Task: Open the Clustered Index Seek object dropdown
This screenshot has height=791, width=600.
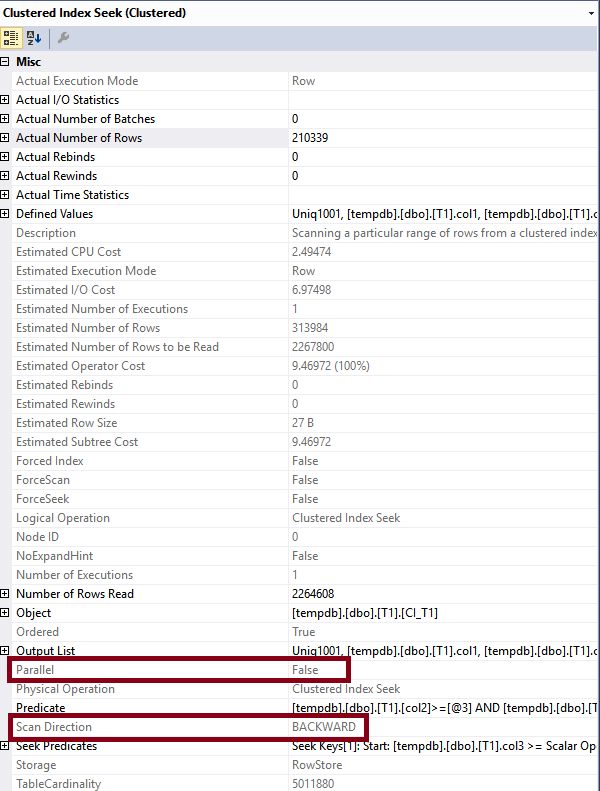Action: coord(591,13)
